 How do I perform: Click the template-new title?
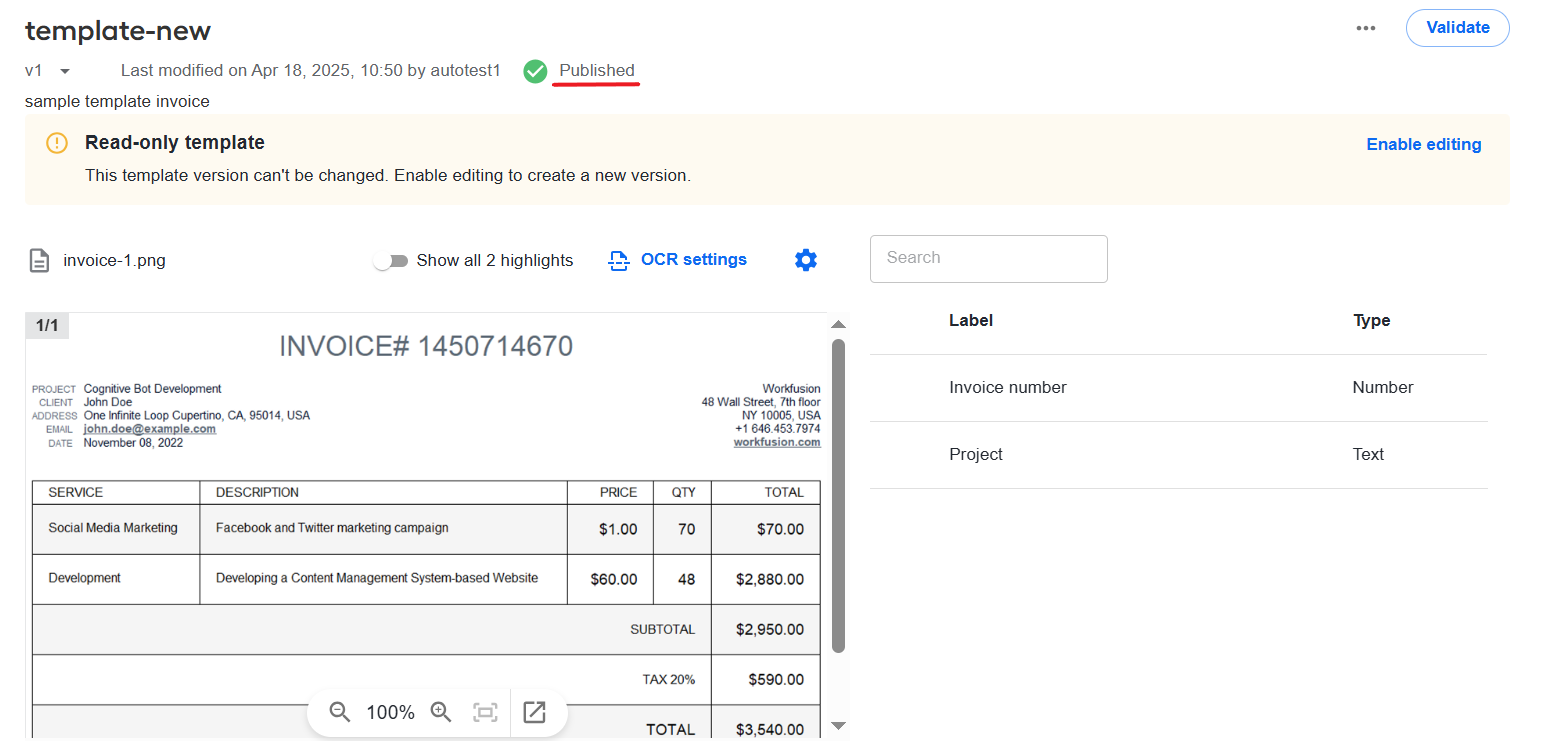click(118, 31)
